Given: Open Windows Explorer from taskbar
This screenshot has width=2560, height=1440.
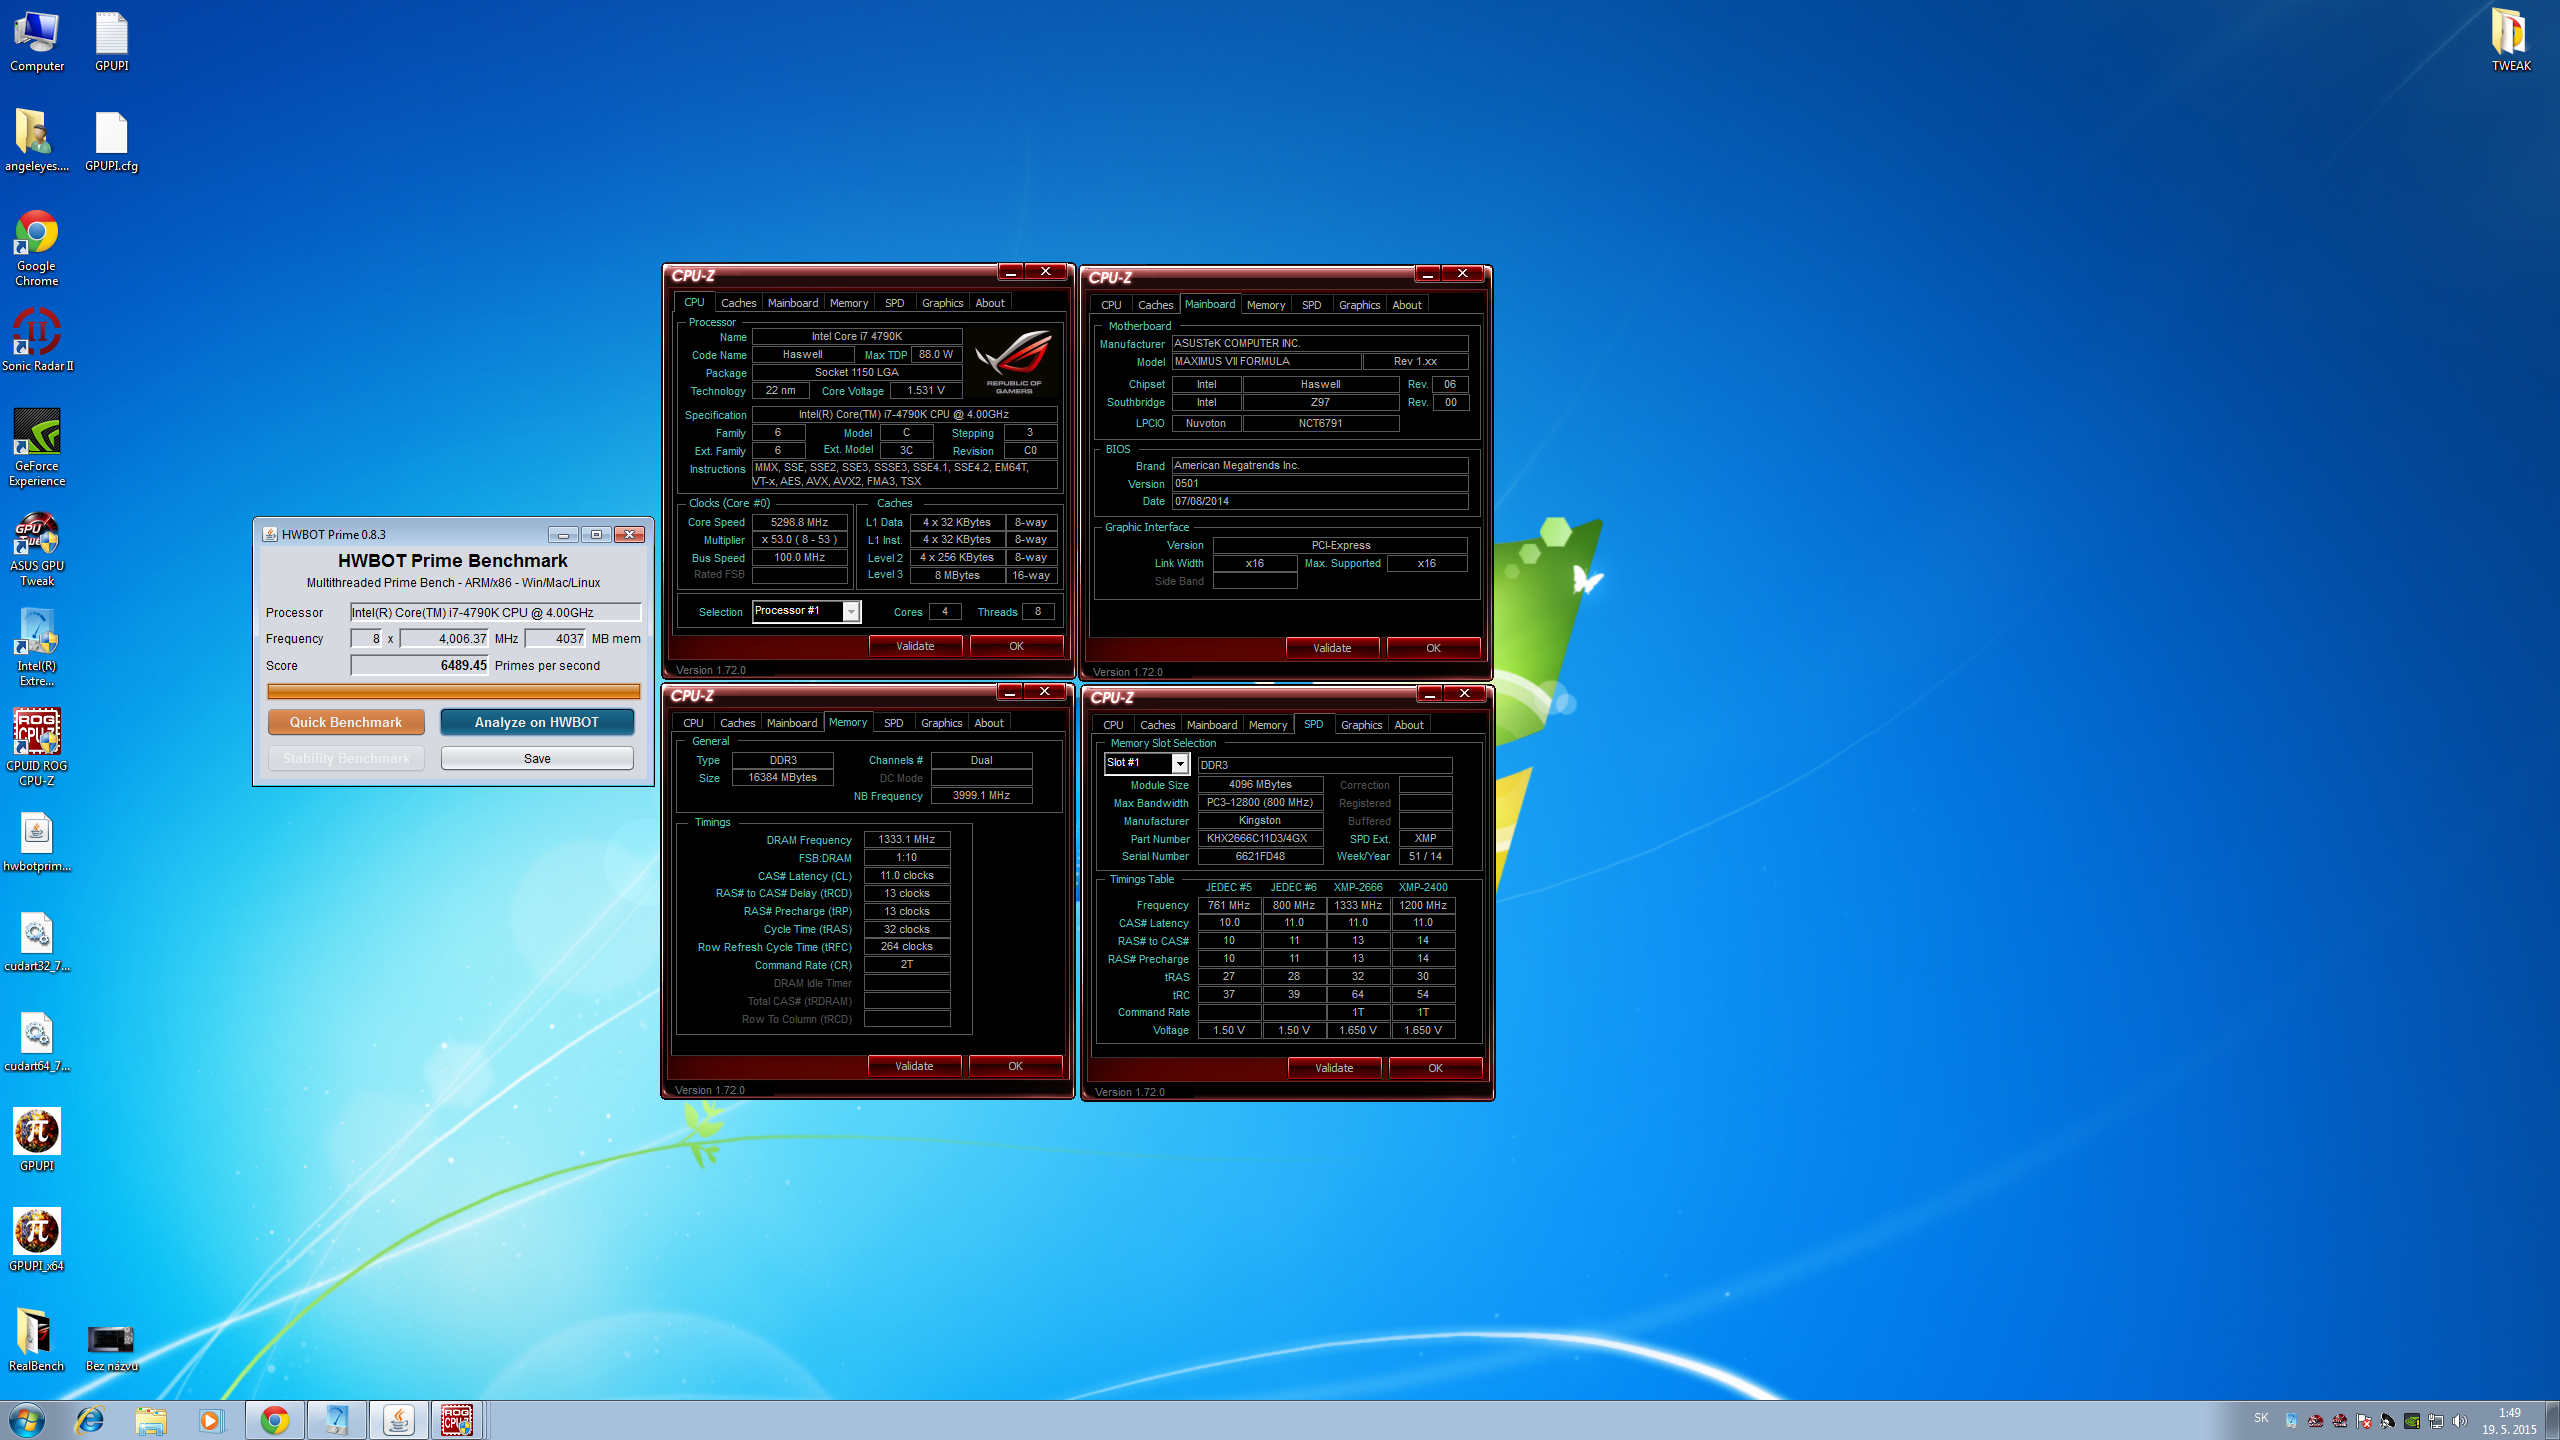Looking at the screenshot, I should click(151, 1420).
